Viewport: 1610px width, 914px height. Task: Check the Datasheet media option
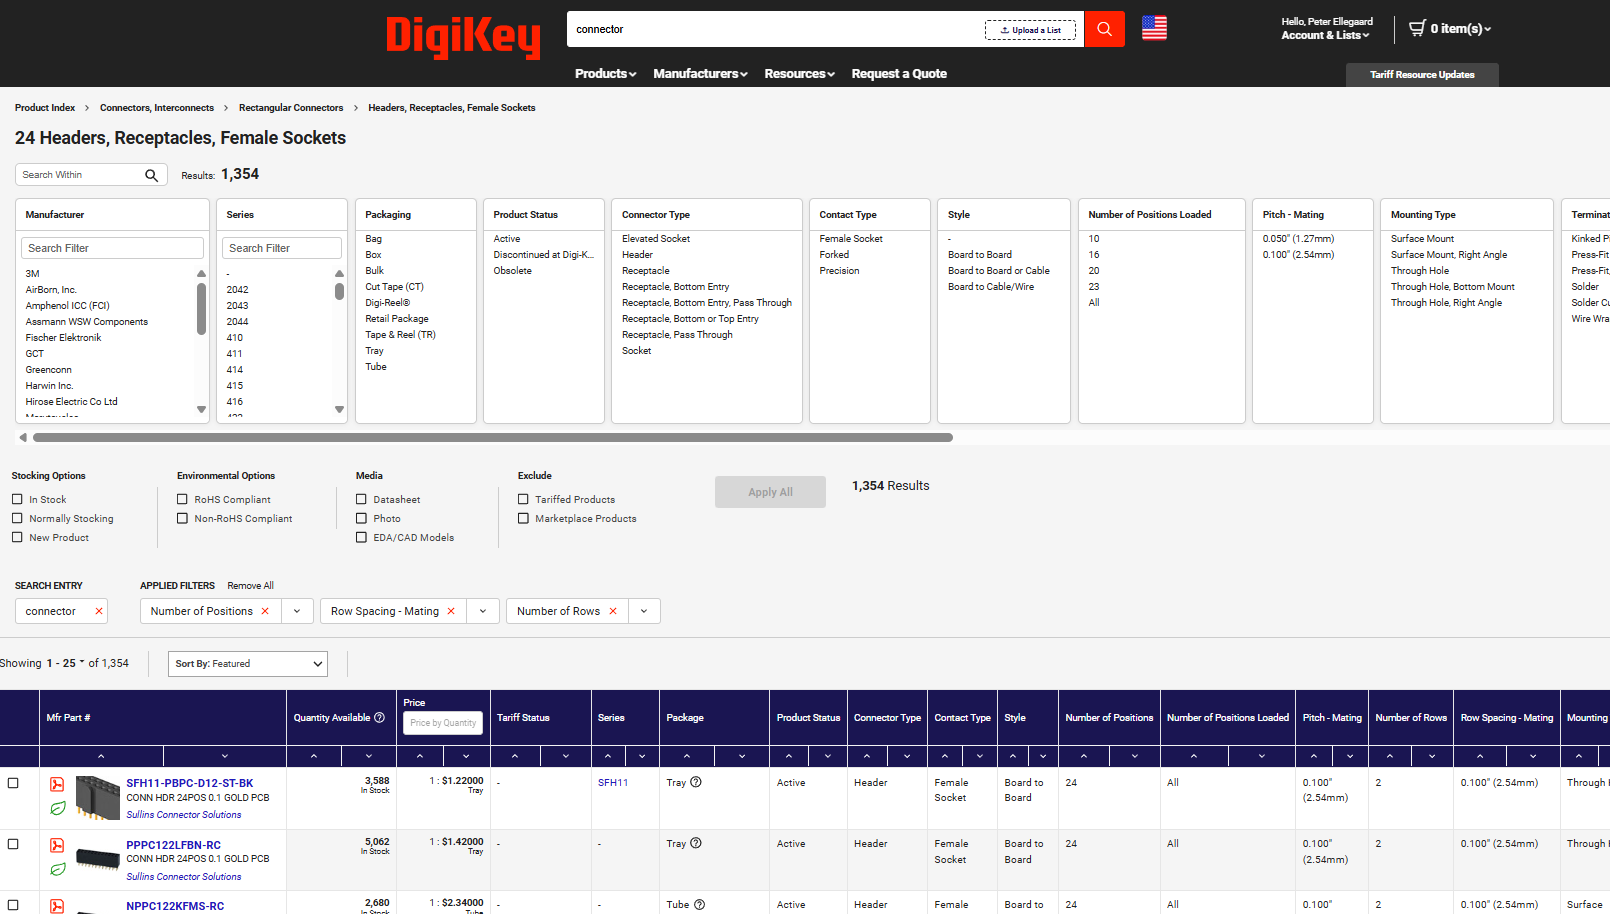coord(362,499)
